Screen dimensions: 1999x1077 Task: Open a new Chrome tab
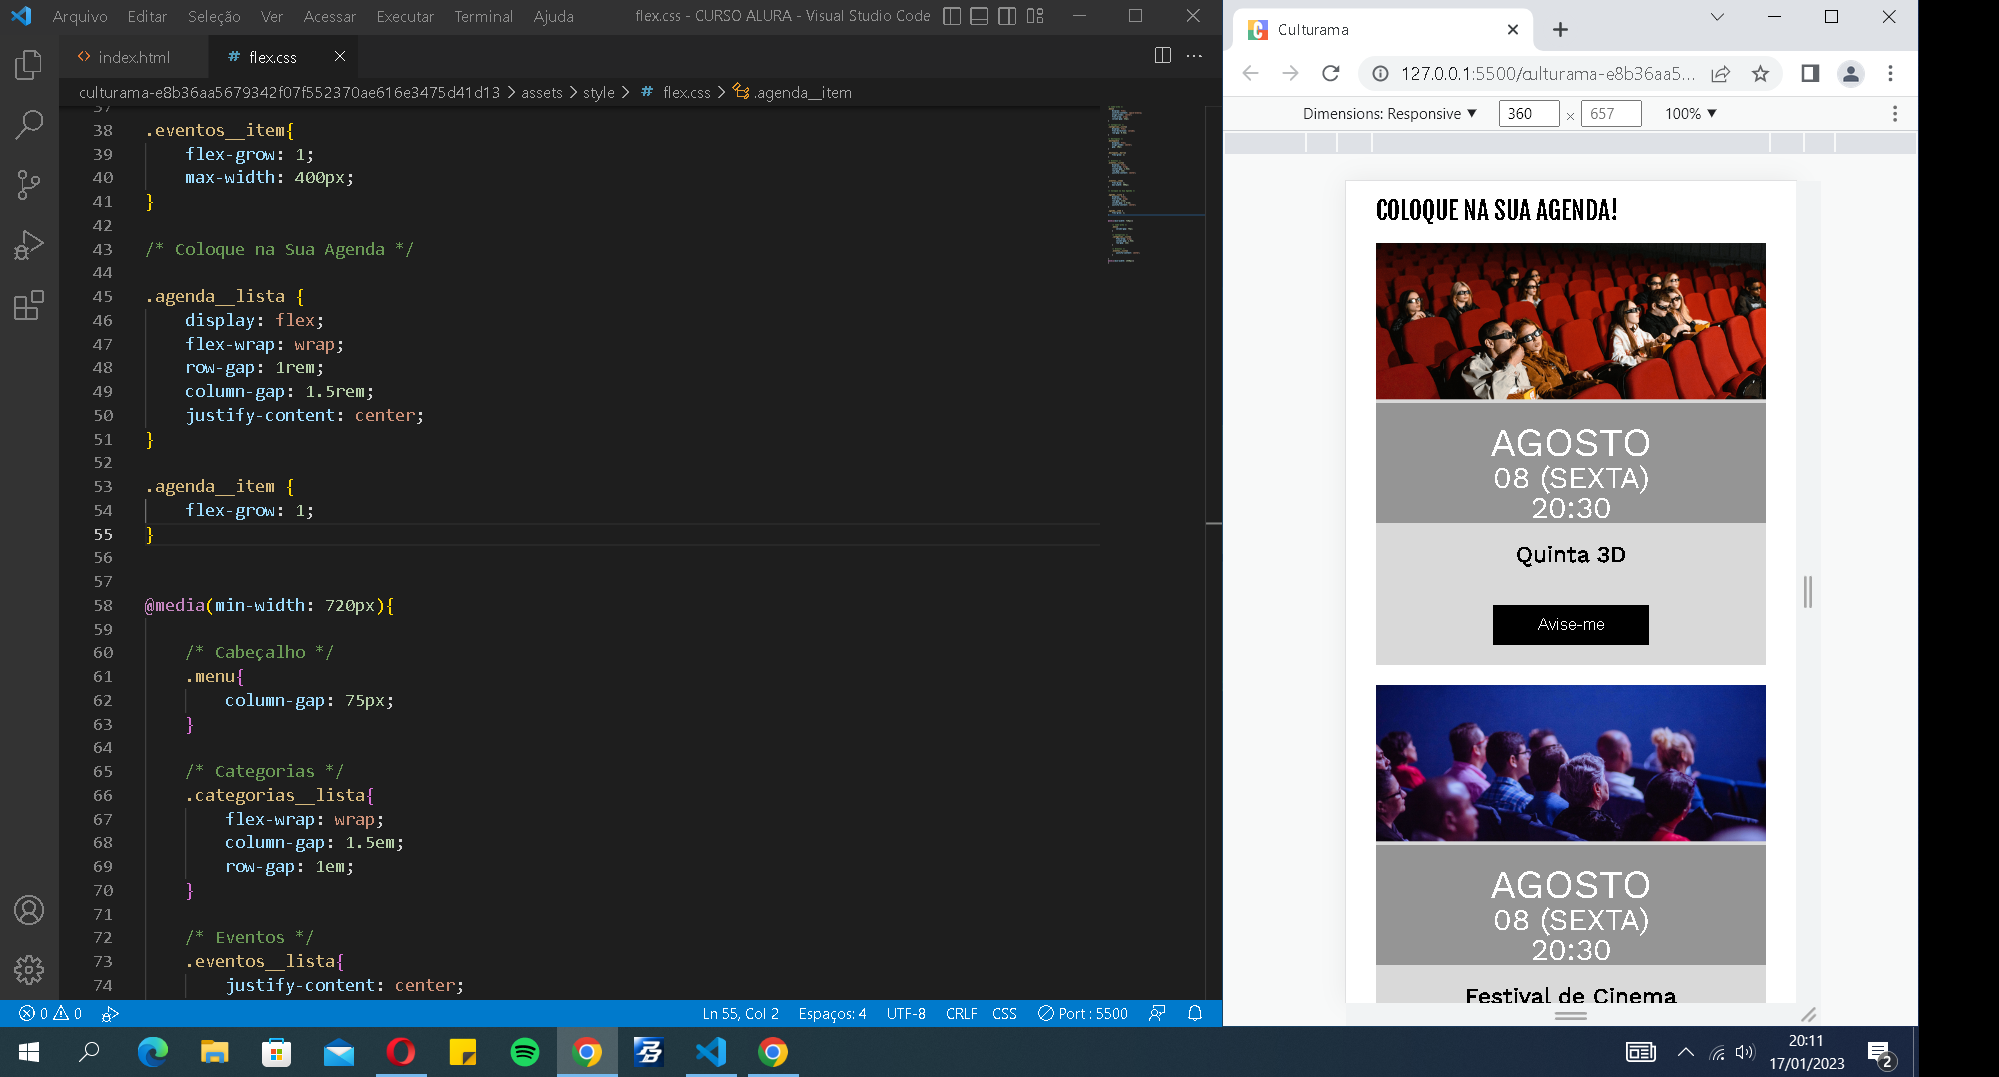tap(1560, 29)
